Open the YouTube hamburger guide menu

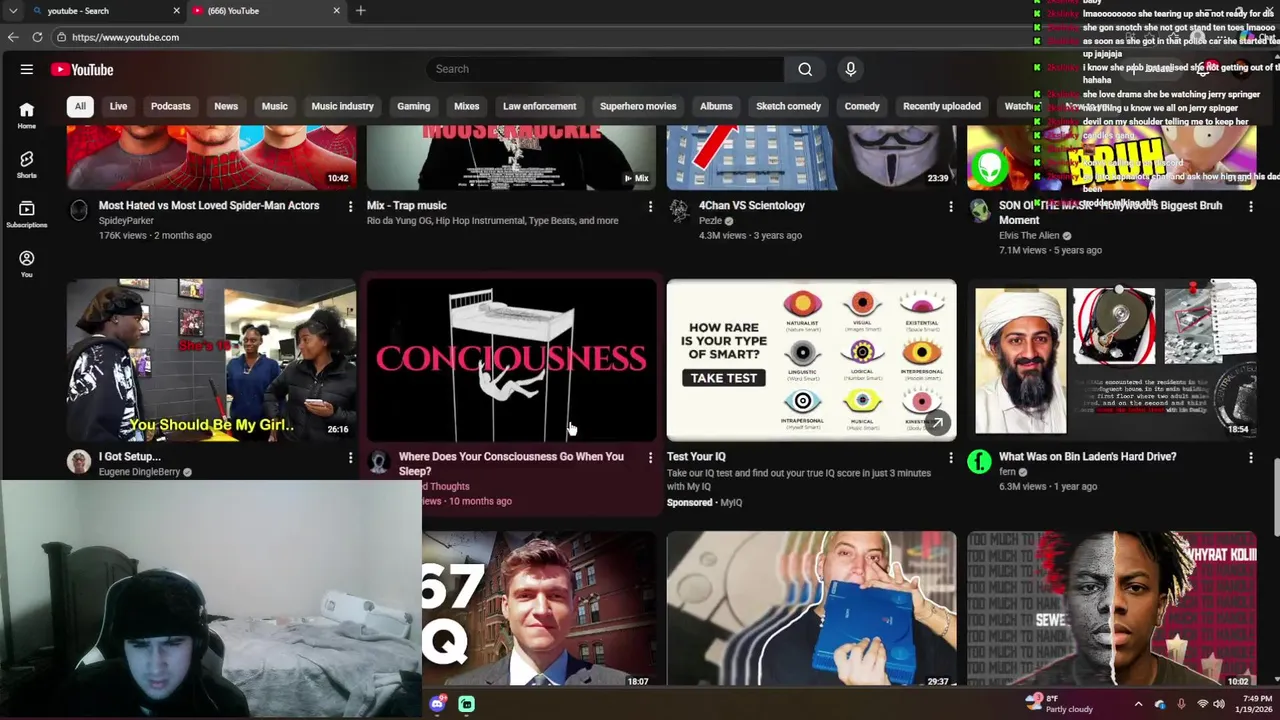click(27, 69)
